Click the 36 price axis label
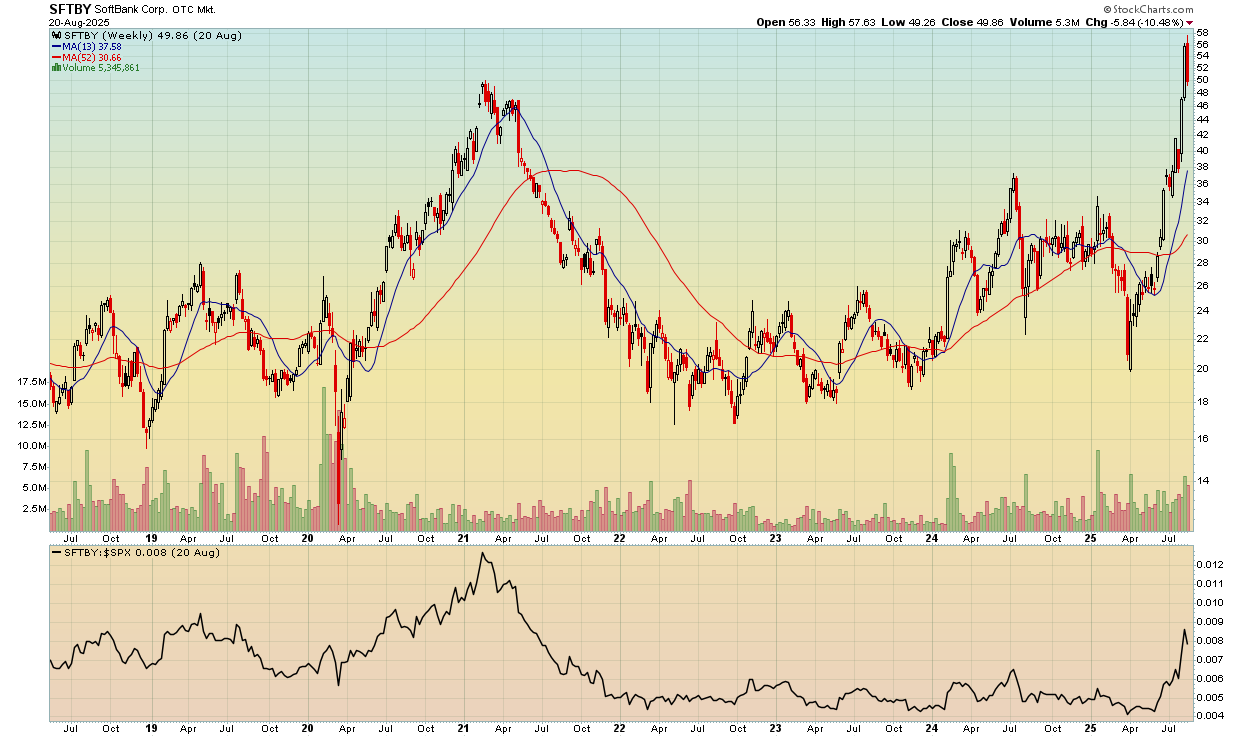This screenshot has height=737, width=1240. (x=1202, y=184)
